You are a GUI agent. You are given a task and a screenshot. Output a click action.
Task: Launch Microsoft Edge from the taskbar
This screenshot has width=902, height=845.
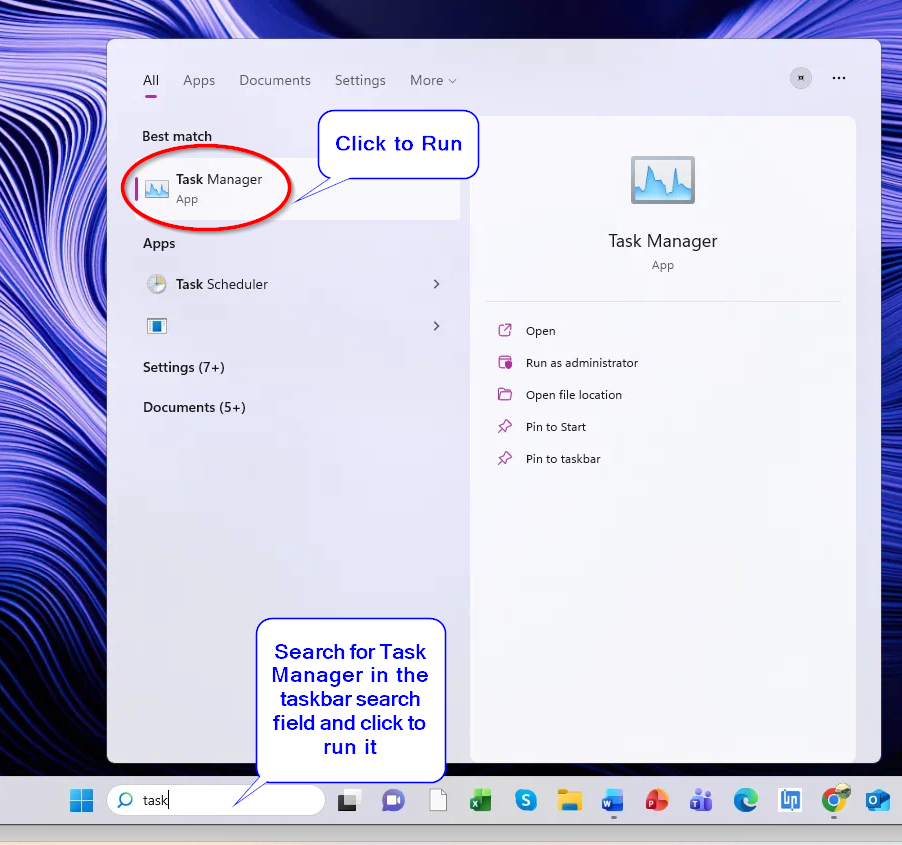[746, 800]
